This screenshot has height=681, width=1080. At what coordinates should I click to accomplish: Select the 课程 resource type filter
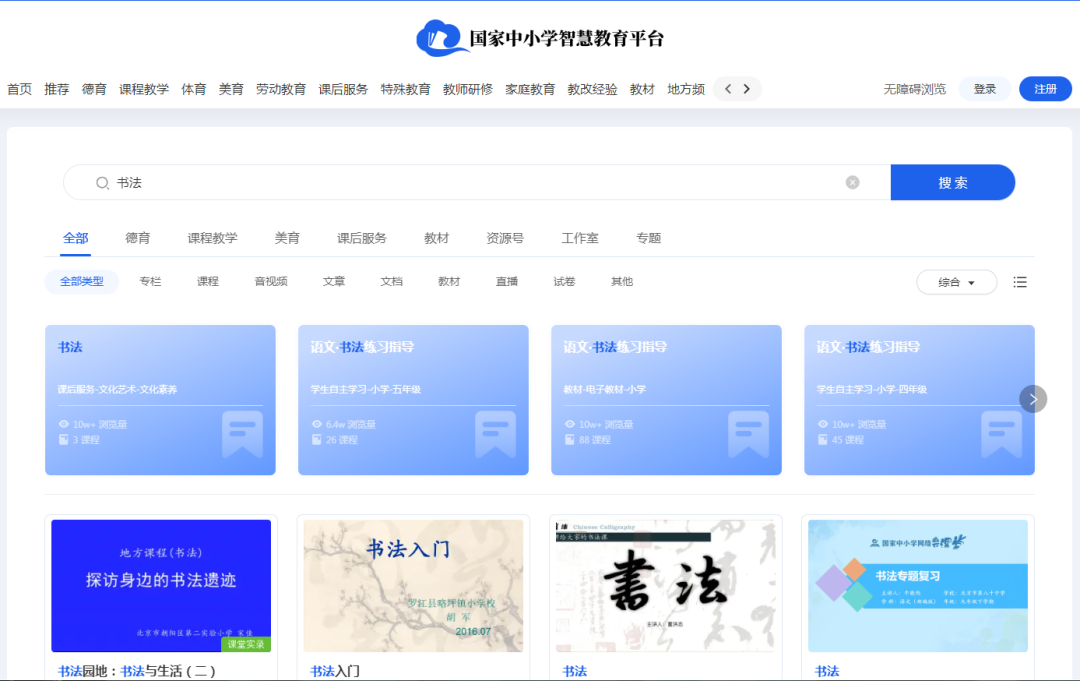point(207,281)
